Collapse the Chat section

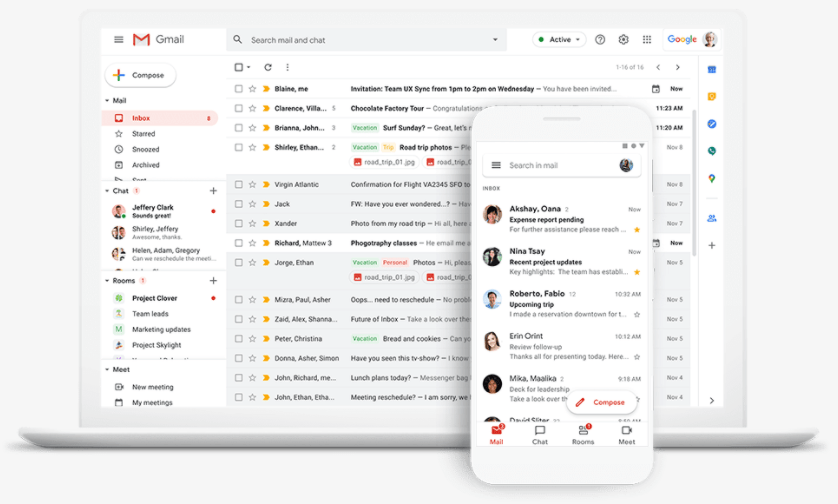pyautogui.click(x=107, y=191)
